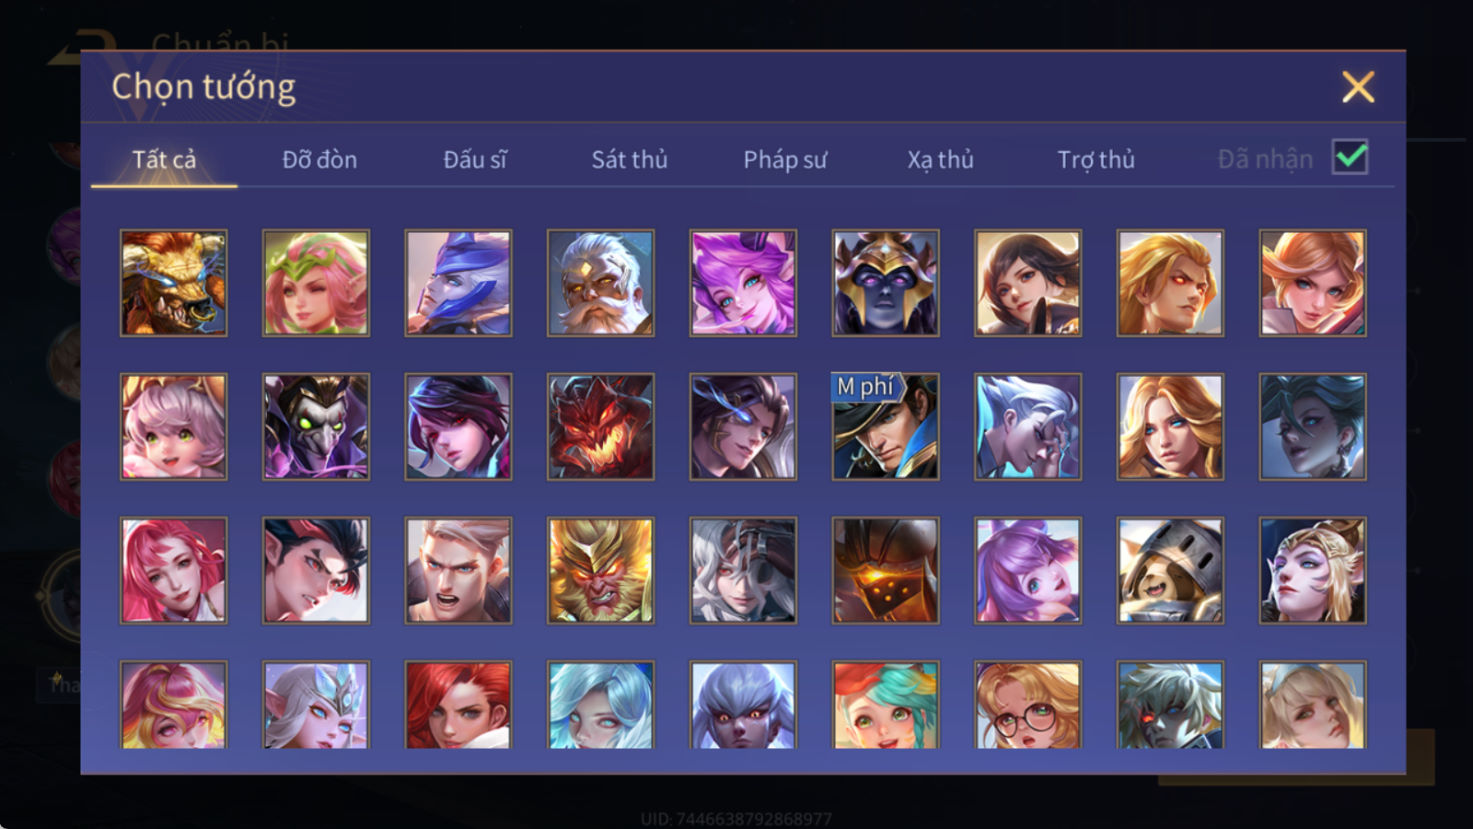Select the hero tagged 'M phí'
The image size is (1473, 829).
(886, 427)
